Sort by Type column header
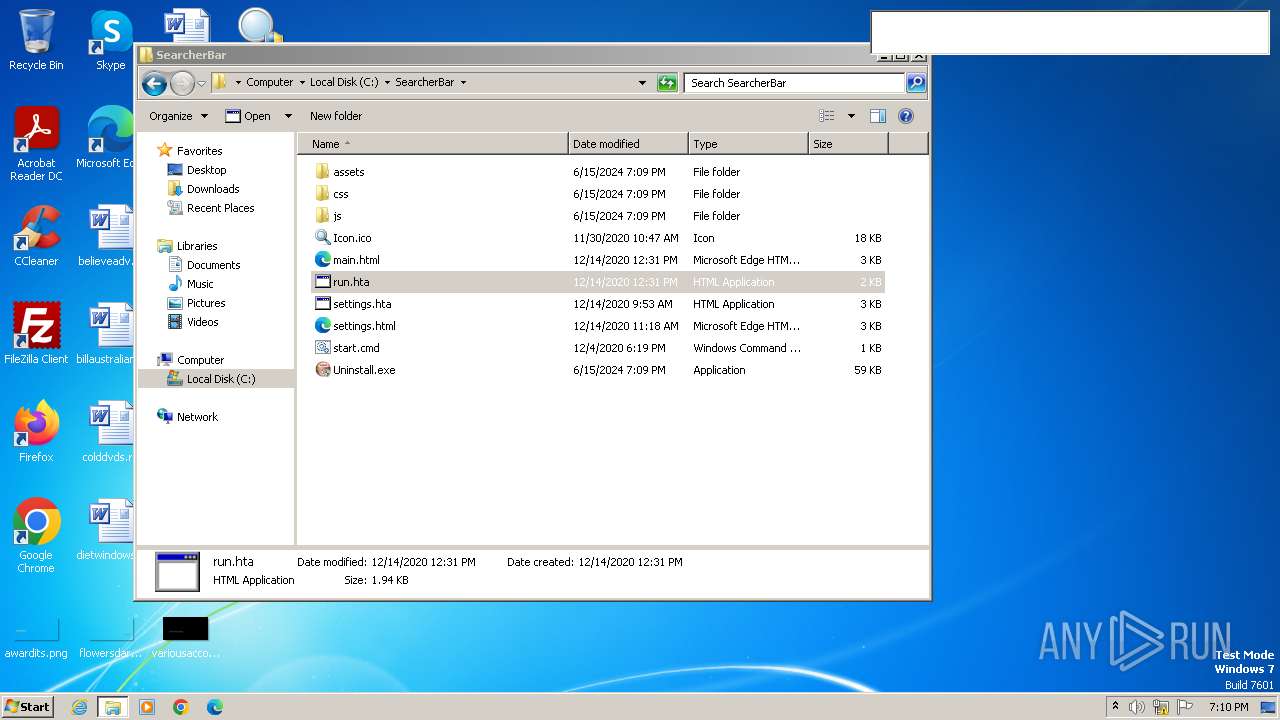Viewport: 1280px width, 720px height. [748, 144]
